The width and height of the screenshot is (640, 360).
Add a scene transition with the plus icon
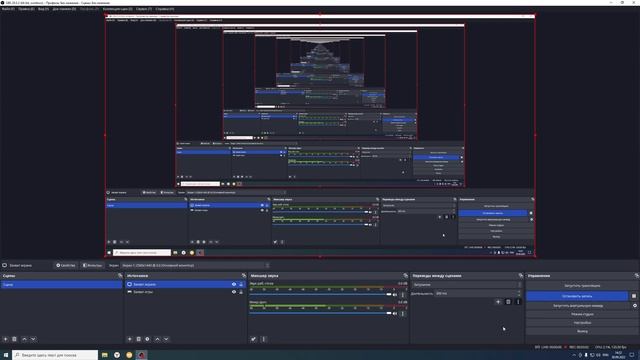pos(498,302)
